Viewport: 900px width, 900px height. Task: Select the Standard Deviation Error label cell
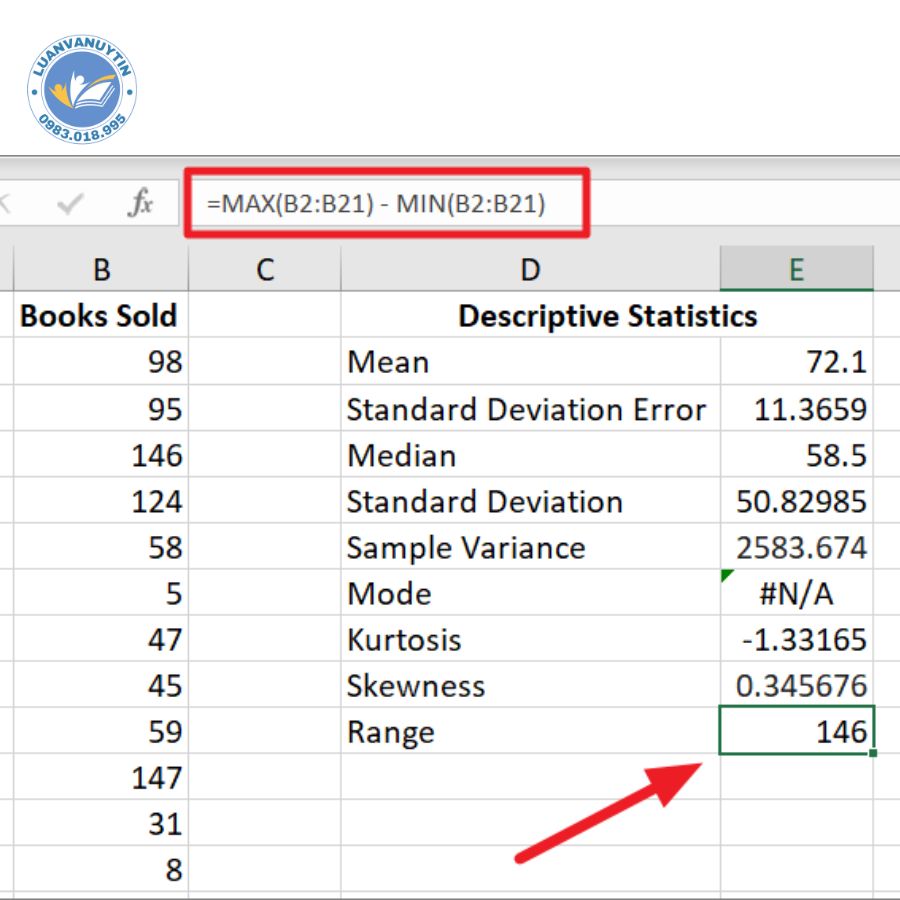click(530, 409)
